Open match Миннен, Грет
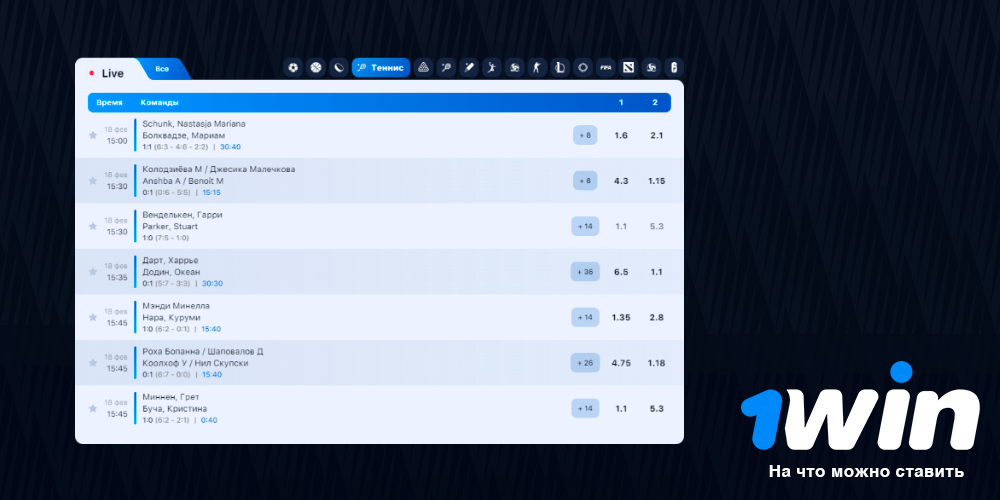Screen dimensions: 1000x500 (171, 397)
